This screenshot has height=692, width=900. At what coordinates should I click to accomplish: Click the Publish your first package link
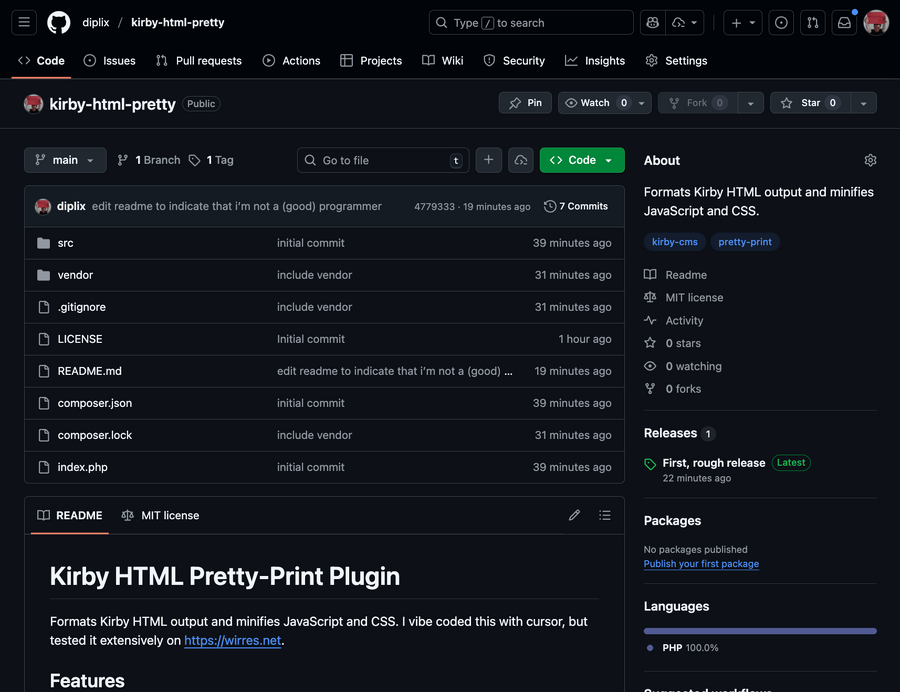click(701, 564)
